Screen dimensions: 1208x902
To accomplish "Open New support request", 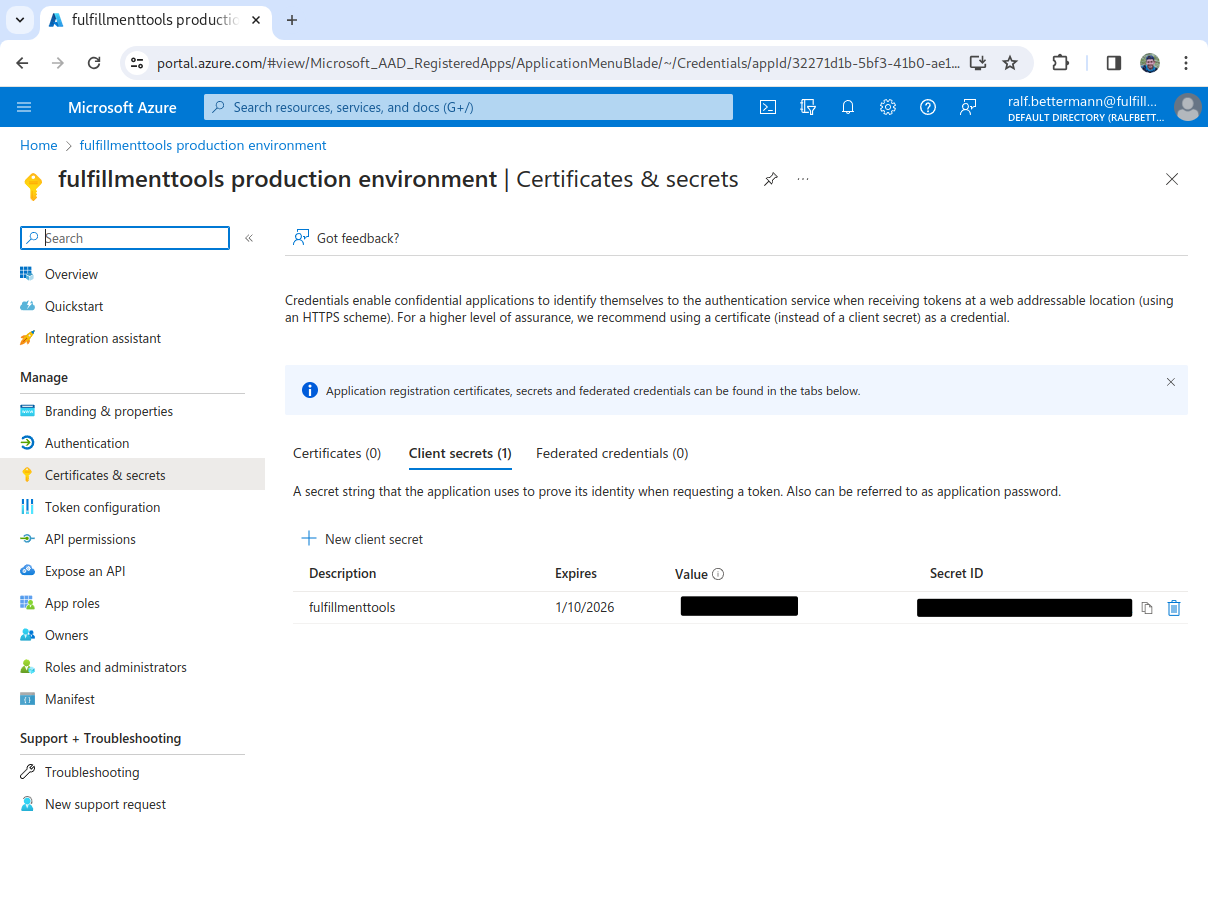I will pos(105,804).
